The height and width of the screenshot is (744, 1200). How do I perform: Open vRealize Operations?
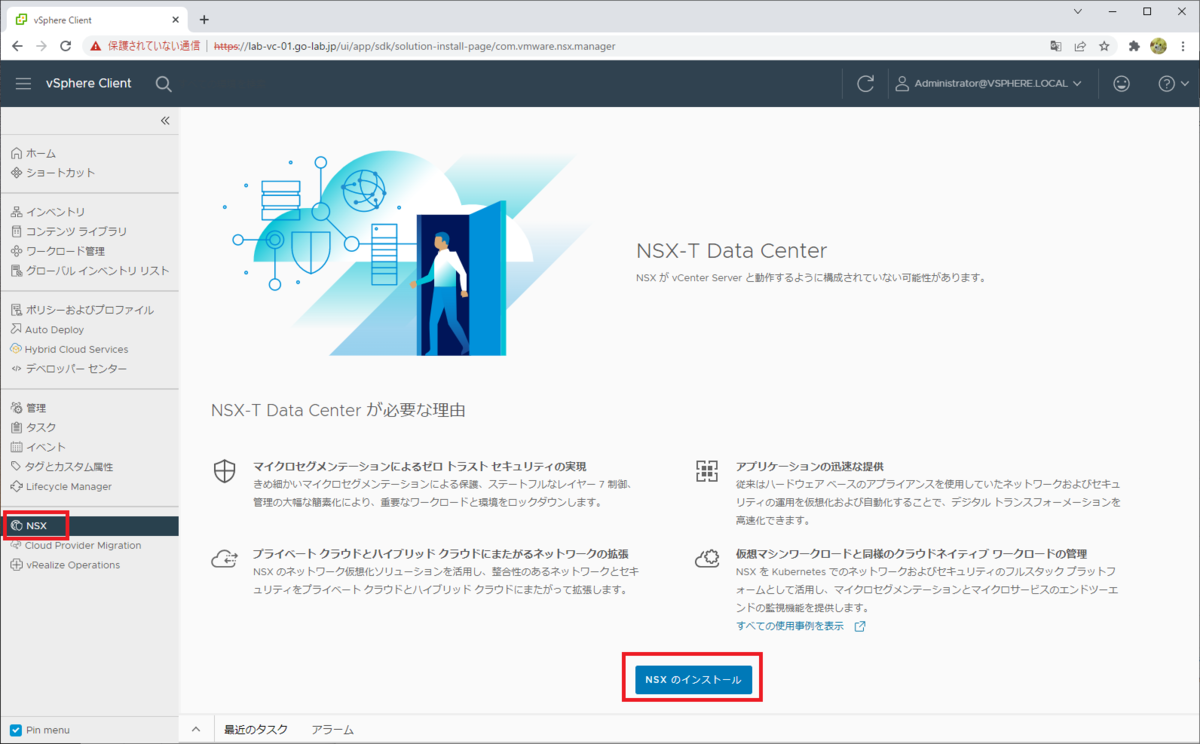[65, 565]
